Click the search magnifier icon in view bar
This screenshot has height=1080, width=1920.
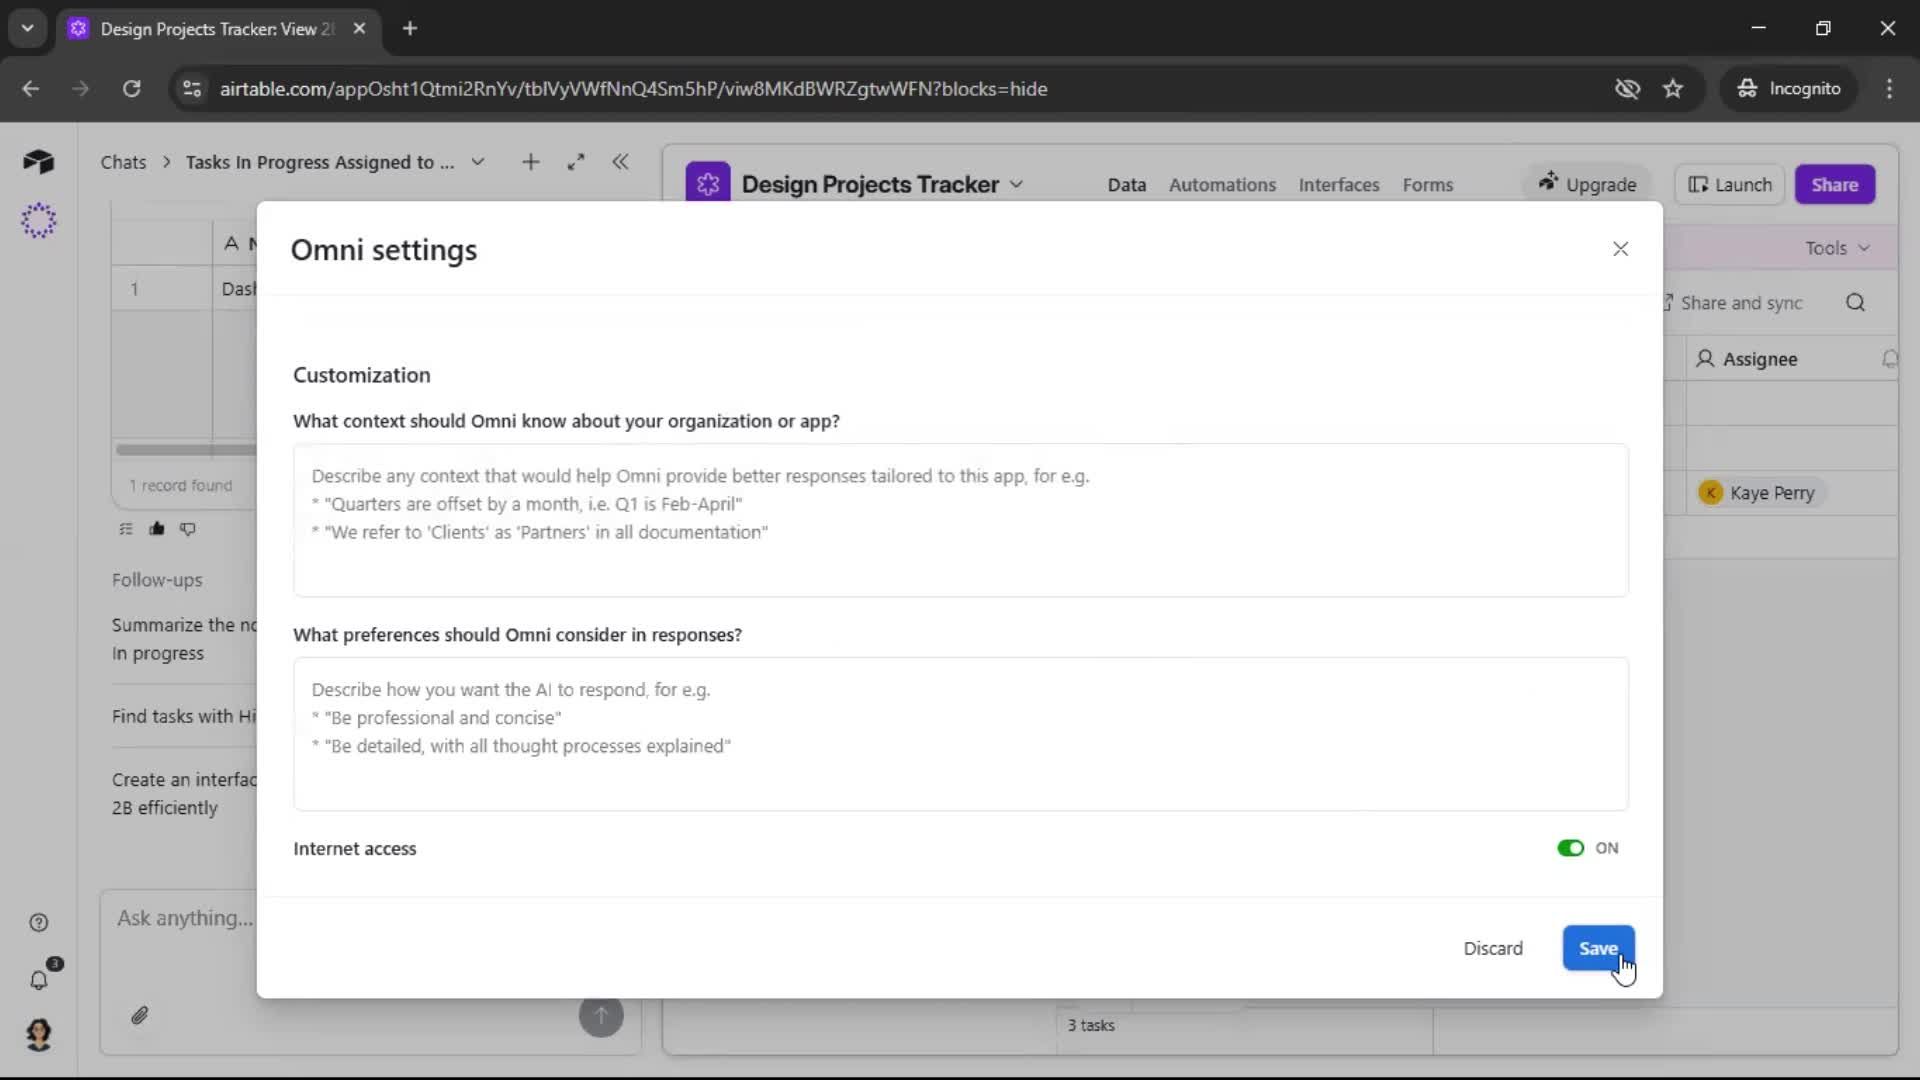point(1855,303)
